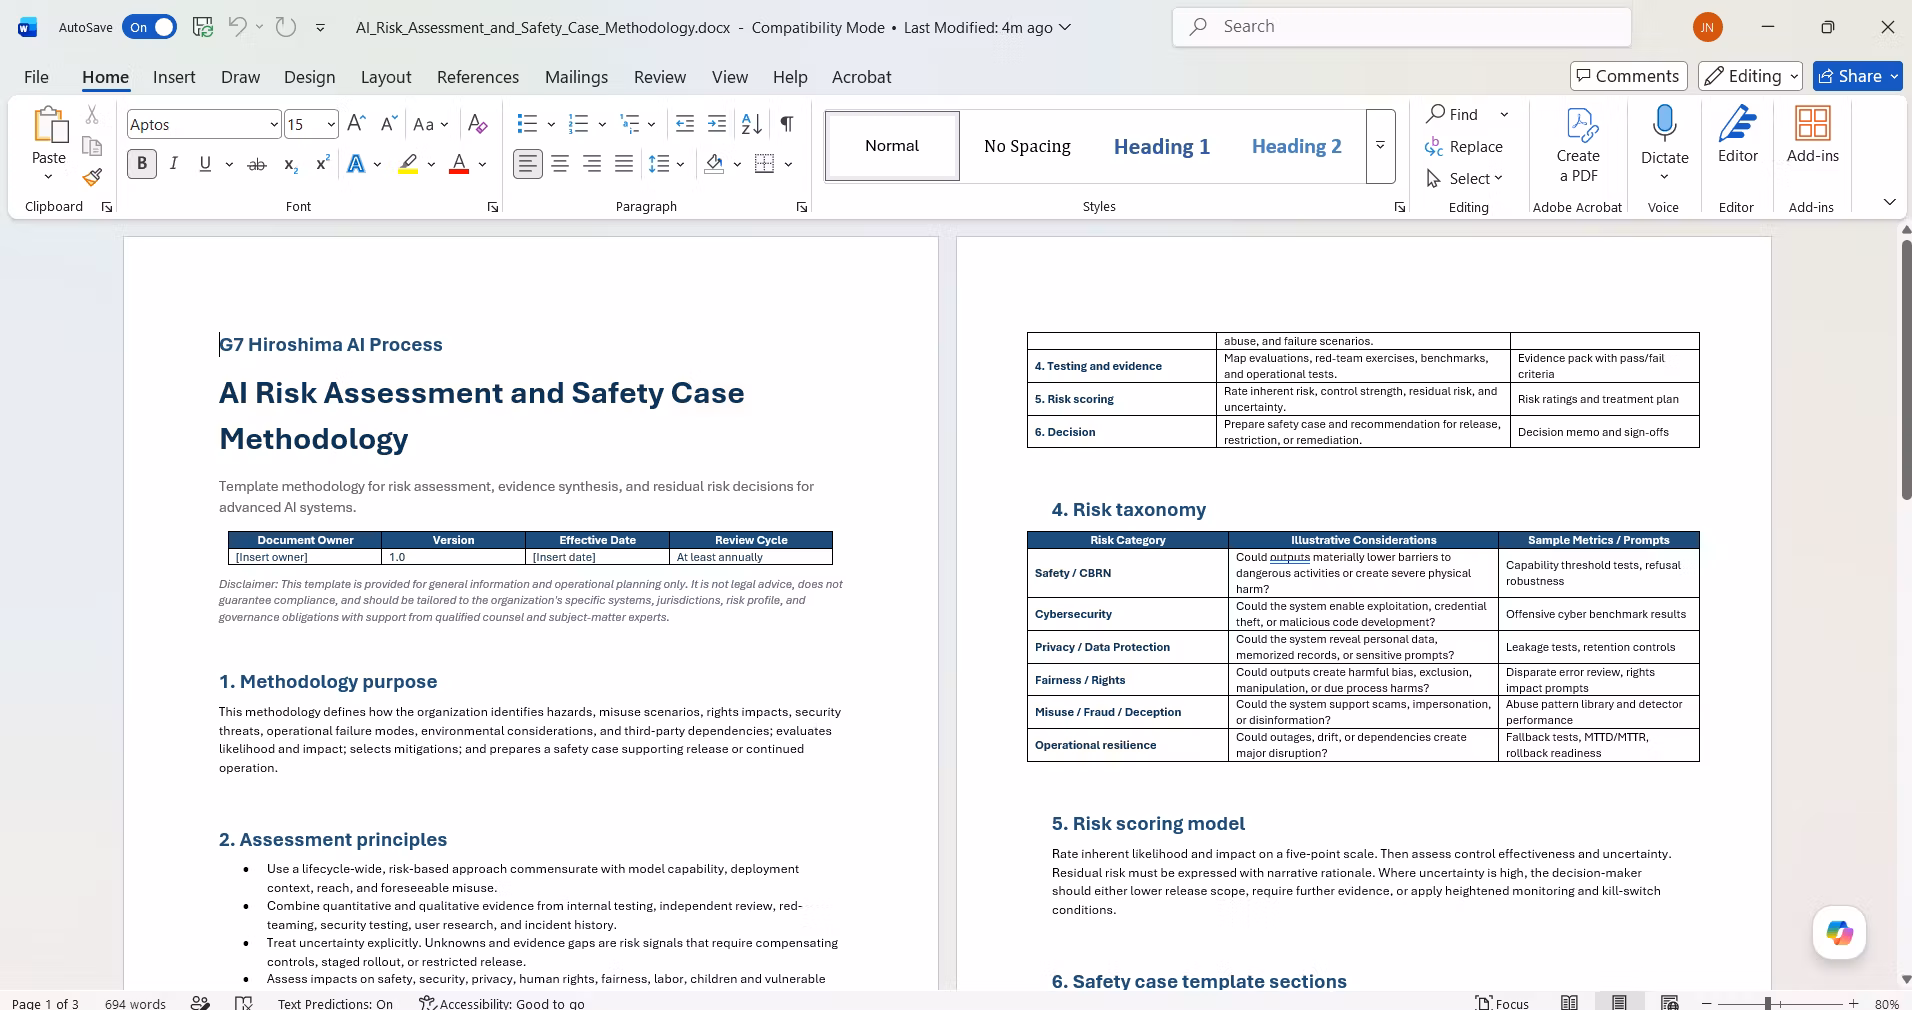The height and width of the screenshot is (1010, 1912).
Task: Expand the Styles gallery
Action: [1380, 146]
